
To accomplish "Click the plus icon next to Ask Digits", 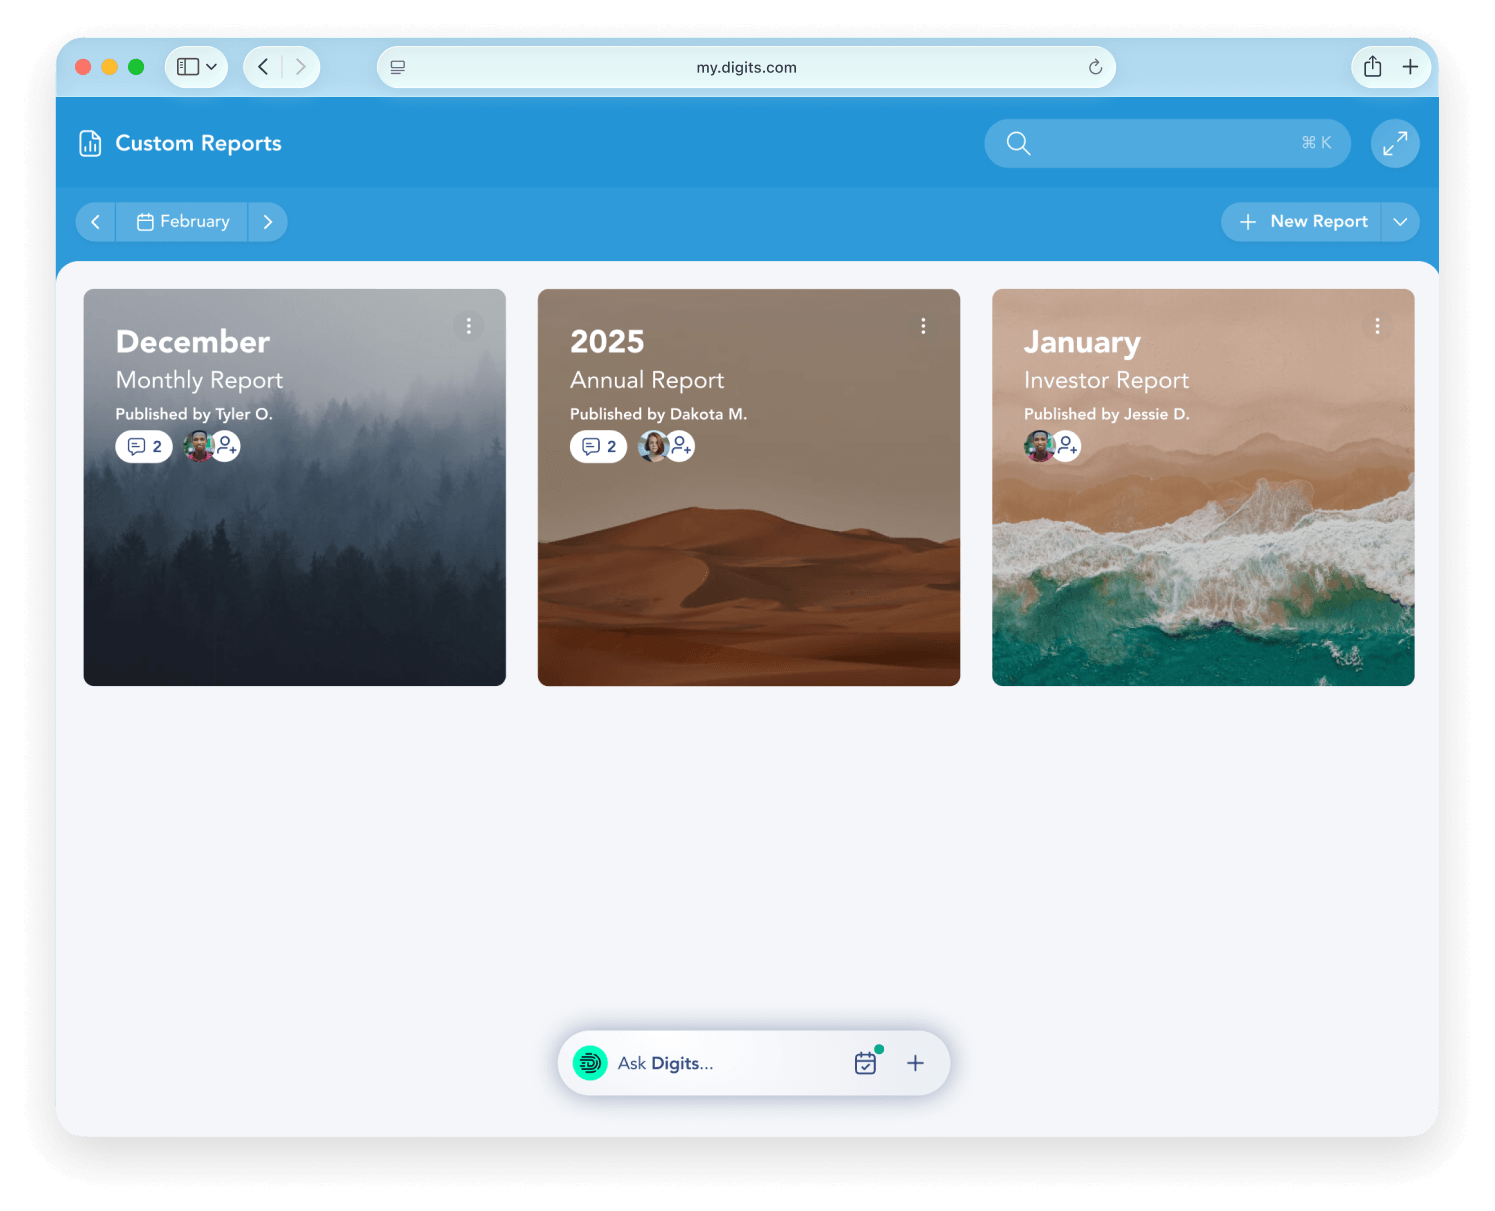I will click(915, 1063).
